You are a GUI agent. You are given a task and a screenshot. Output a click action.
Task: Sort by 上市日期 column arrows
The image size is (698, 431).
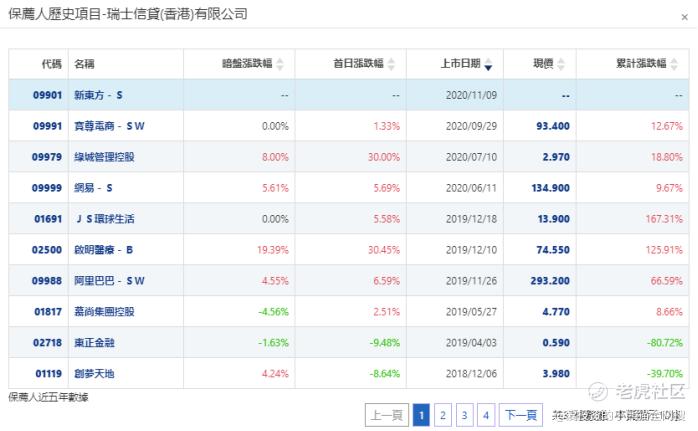coord(488,64)
